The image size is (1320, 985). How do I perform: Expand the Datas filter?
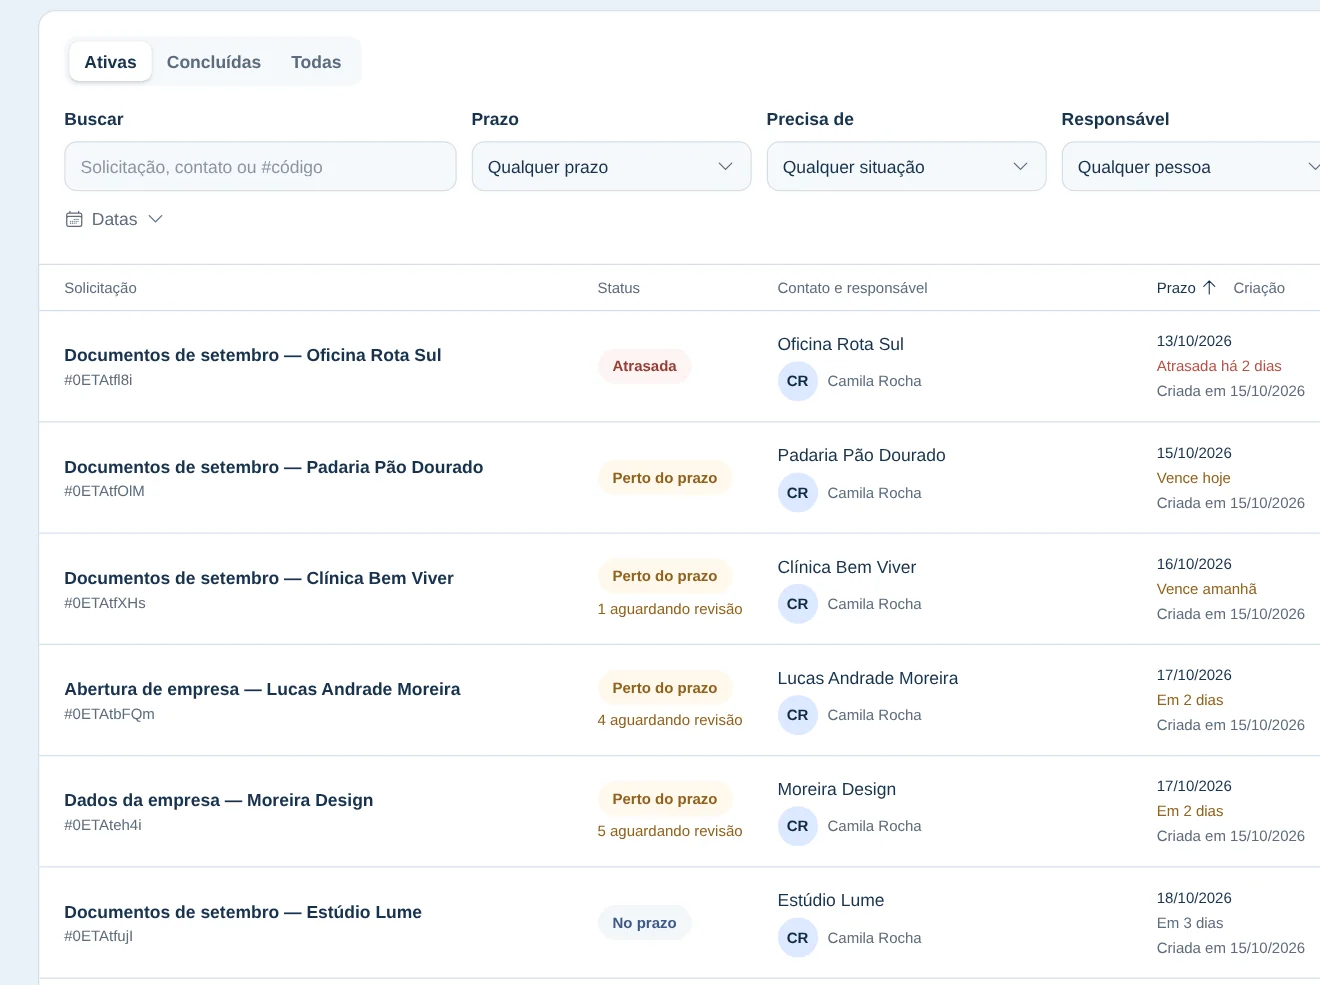pos(114,219)
